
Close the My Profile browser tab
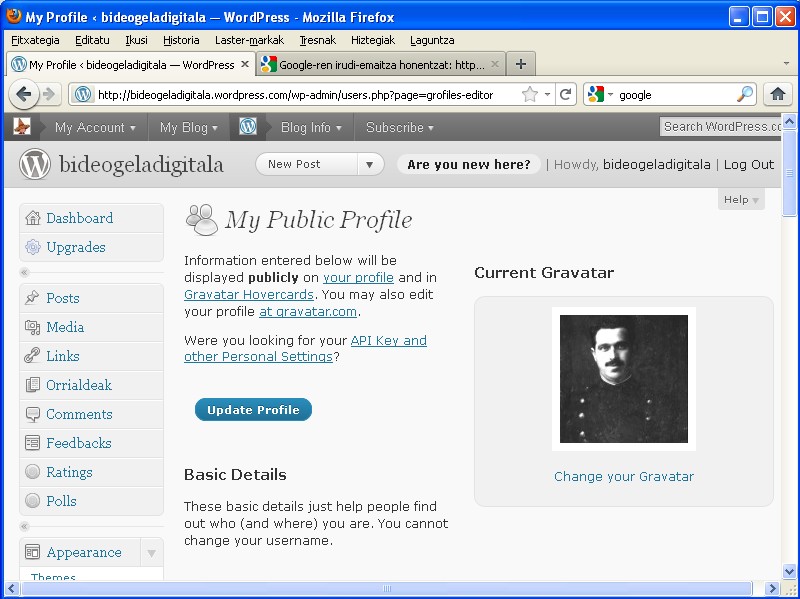click(x=245, y=65)
